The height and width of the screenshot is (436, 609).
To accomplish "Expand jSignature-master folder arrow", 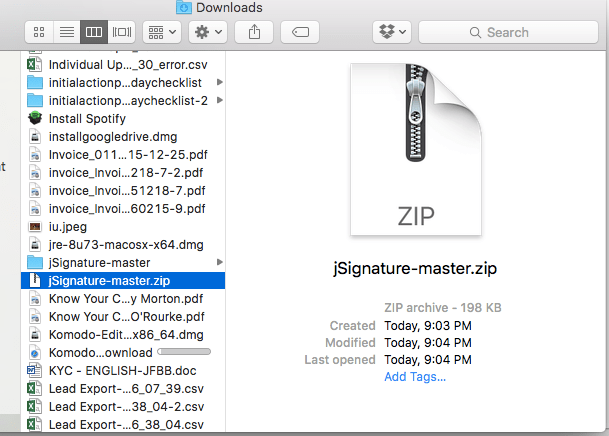I will pos(219,262).
